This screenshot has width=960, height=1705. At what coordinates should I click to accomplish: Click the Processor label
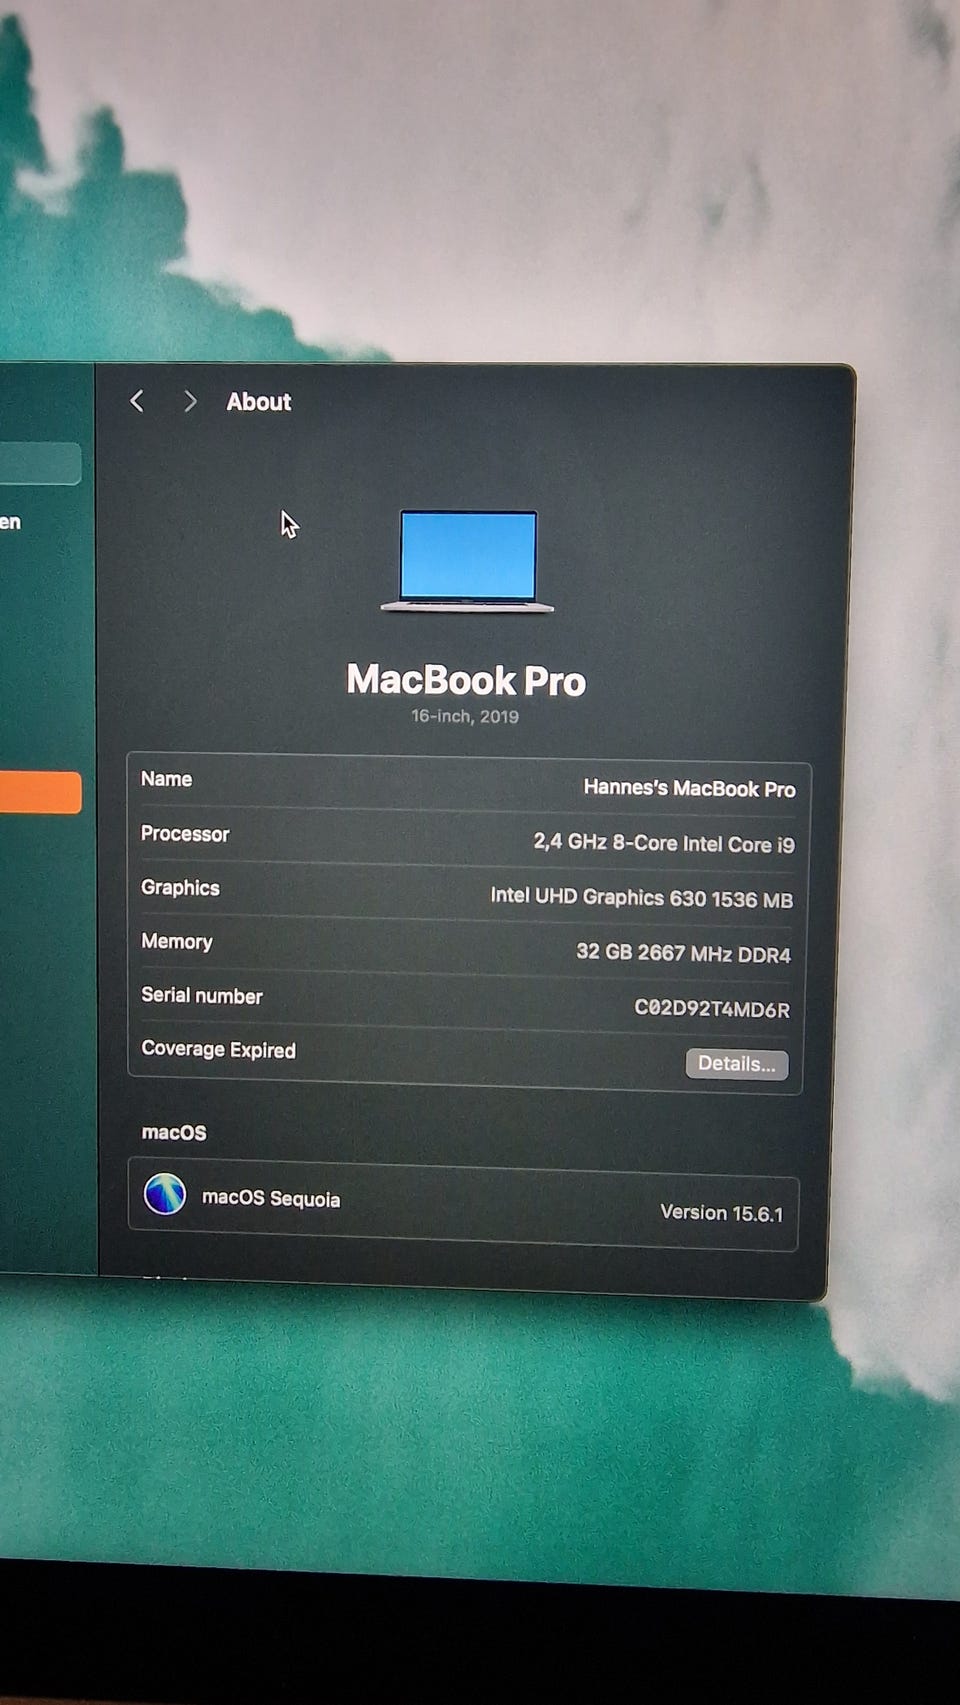coord(185,834)
